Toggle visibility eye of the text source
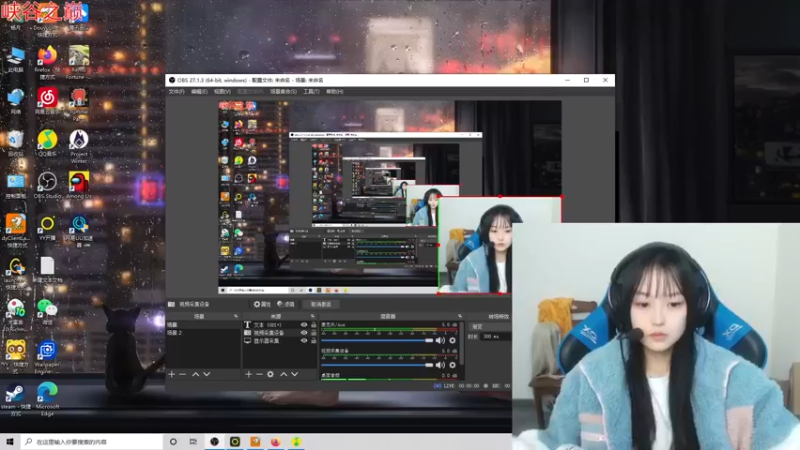The height and width of the screenshot is (450, 800). [304, 324]
